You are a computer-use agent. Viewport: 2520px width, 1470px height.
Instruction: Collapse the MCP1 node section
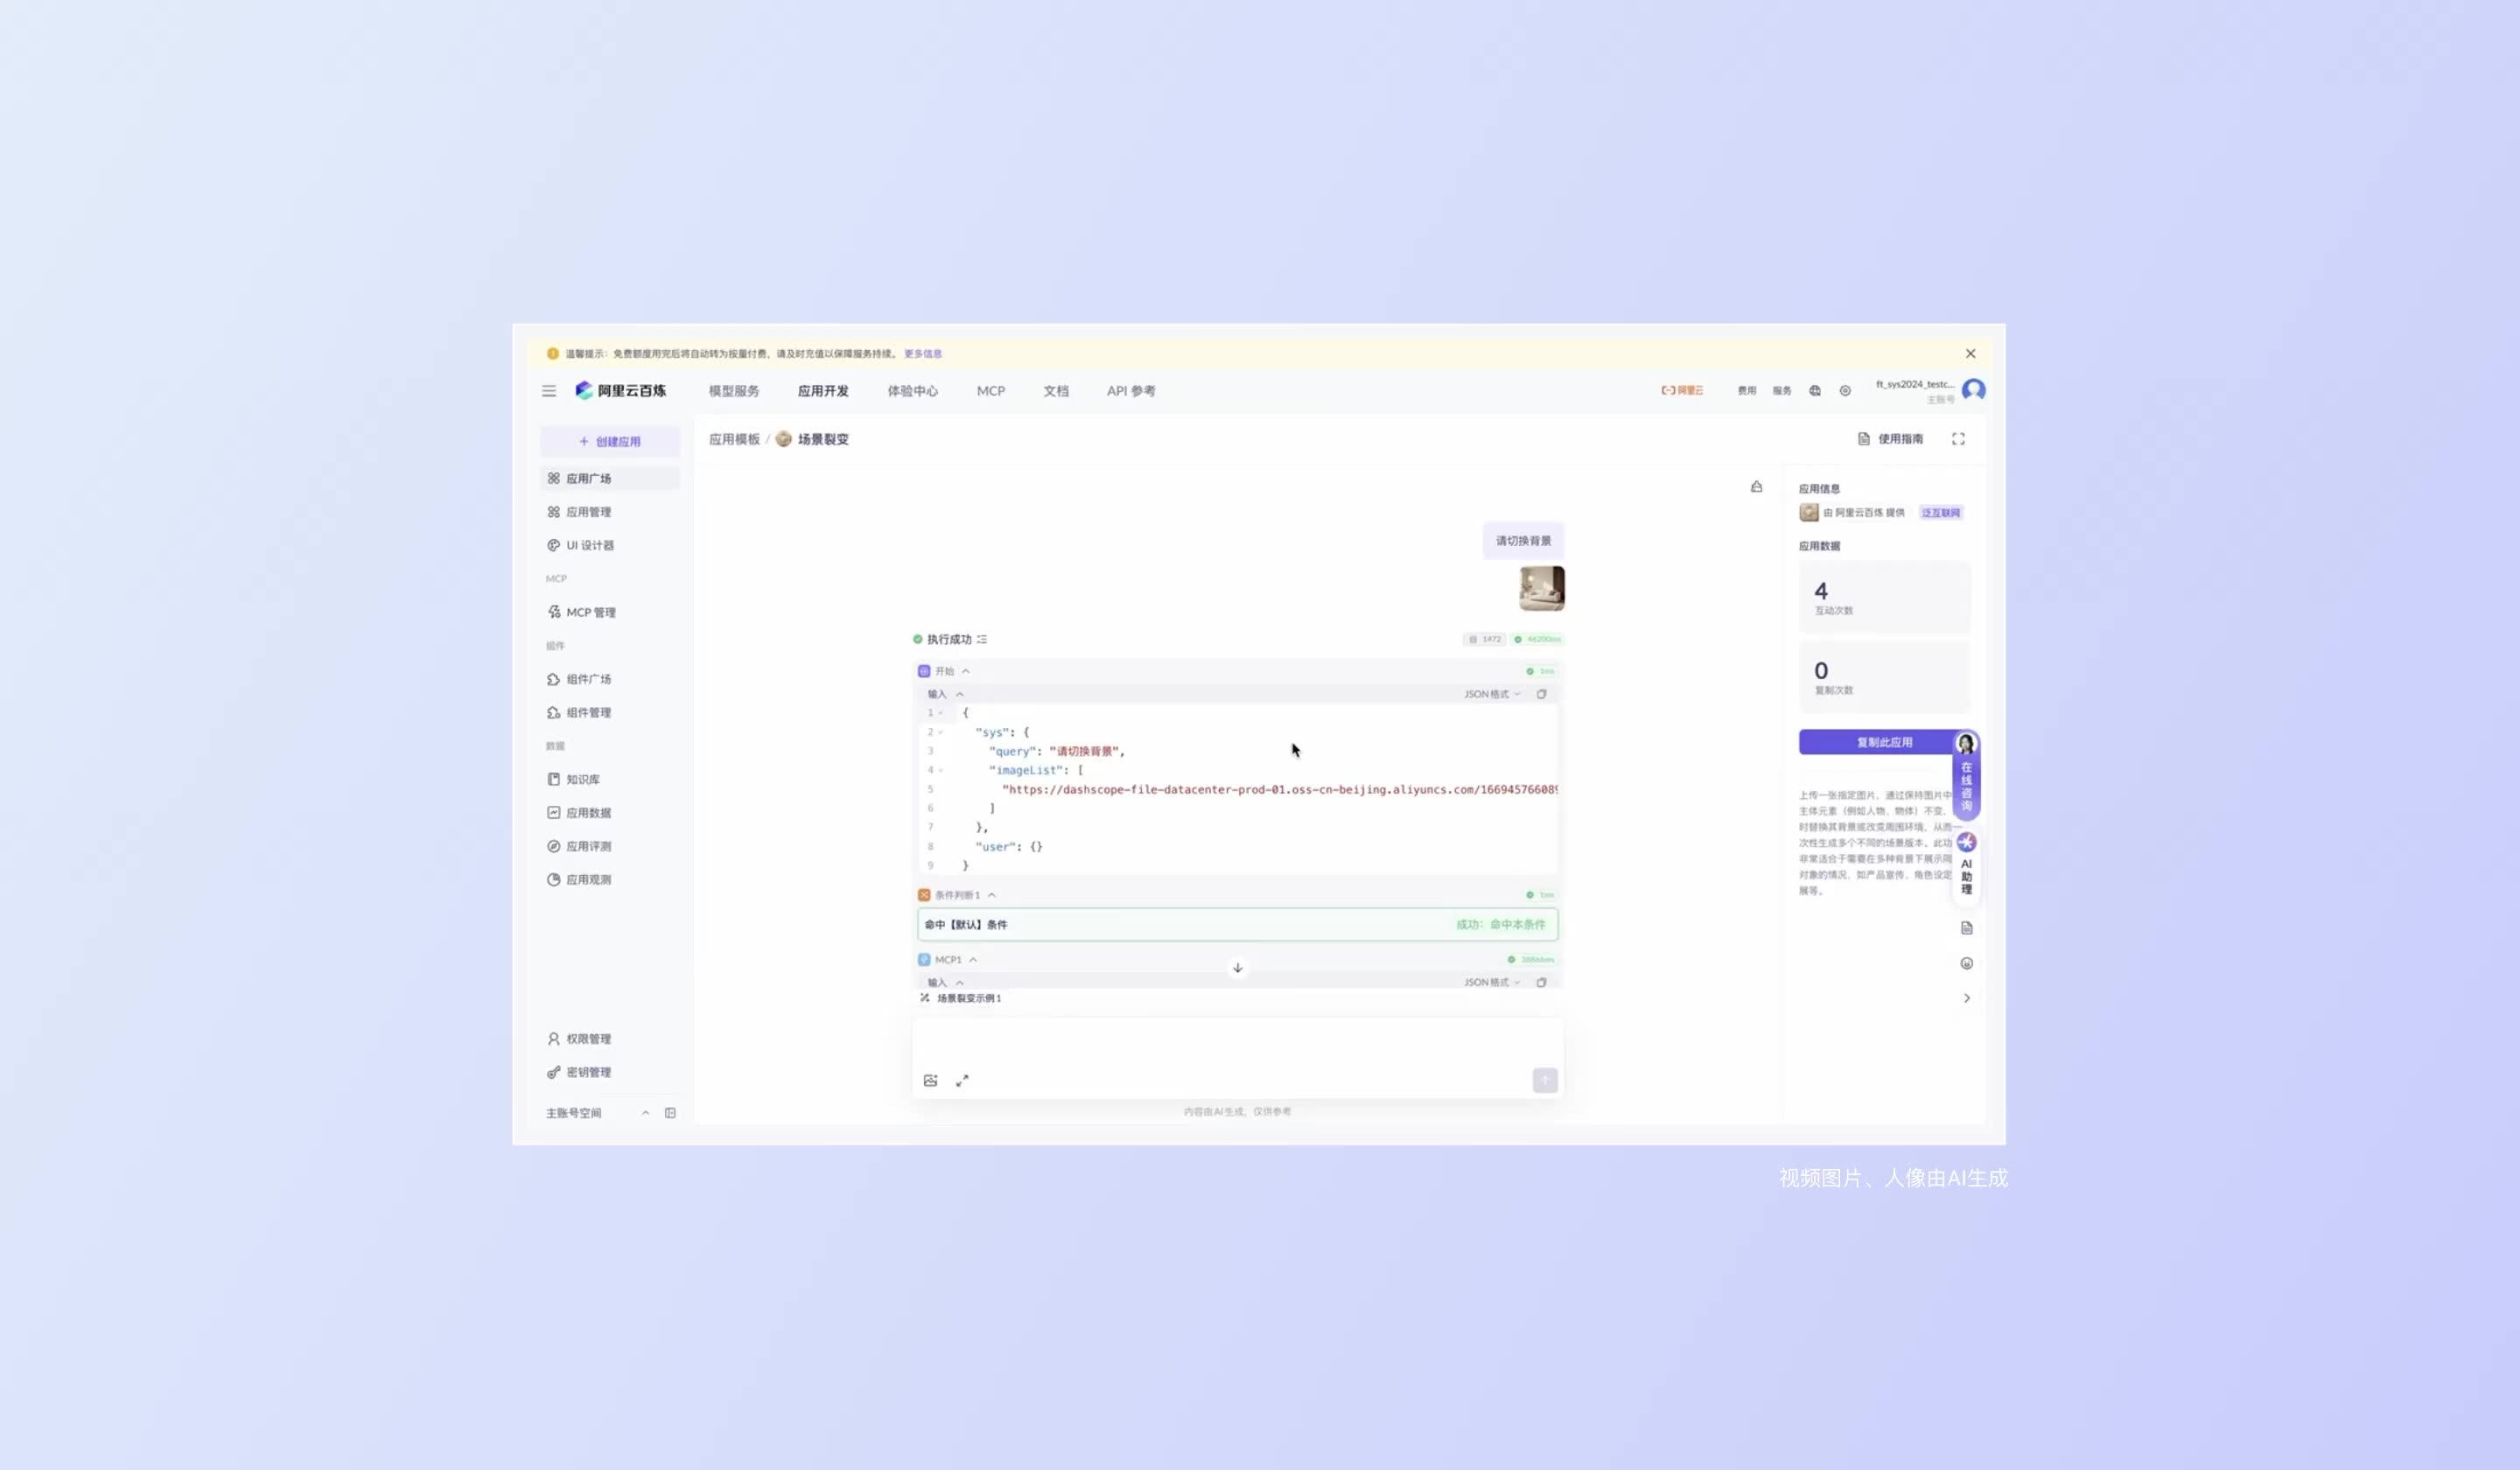(973, 960)
